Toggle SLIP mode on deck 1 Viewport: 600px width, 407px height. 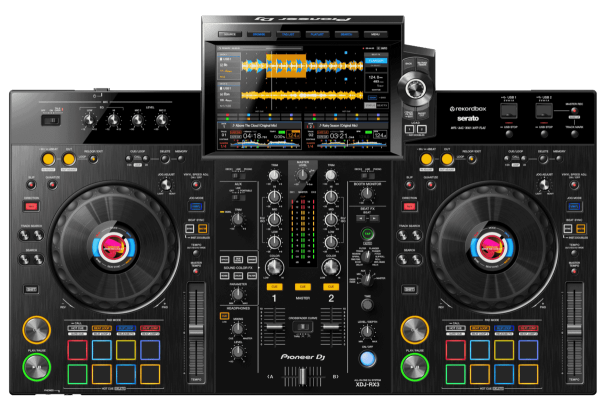[x=31, y=185]
